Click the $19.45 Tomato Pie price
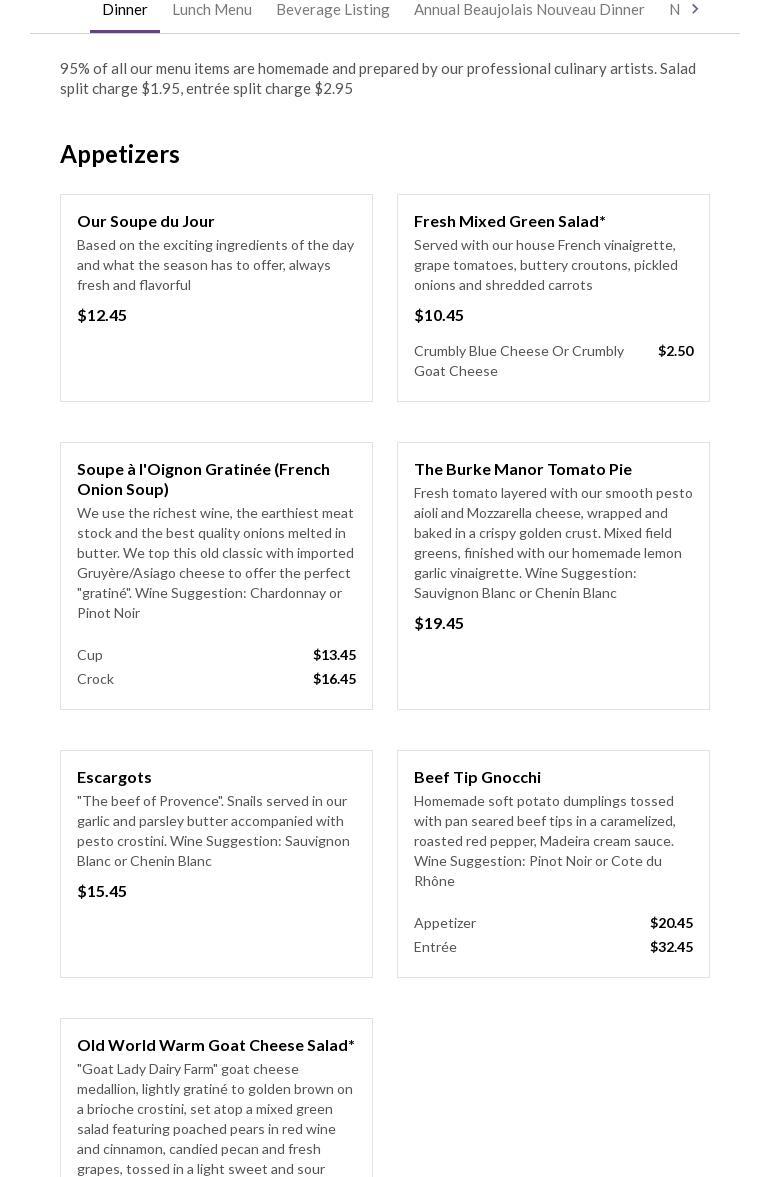Screen dimensions: 770x1177 coord(439,623)
